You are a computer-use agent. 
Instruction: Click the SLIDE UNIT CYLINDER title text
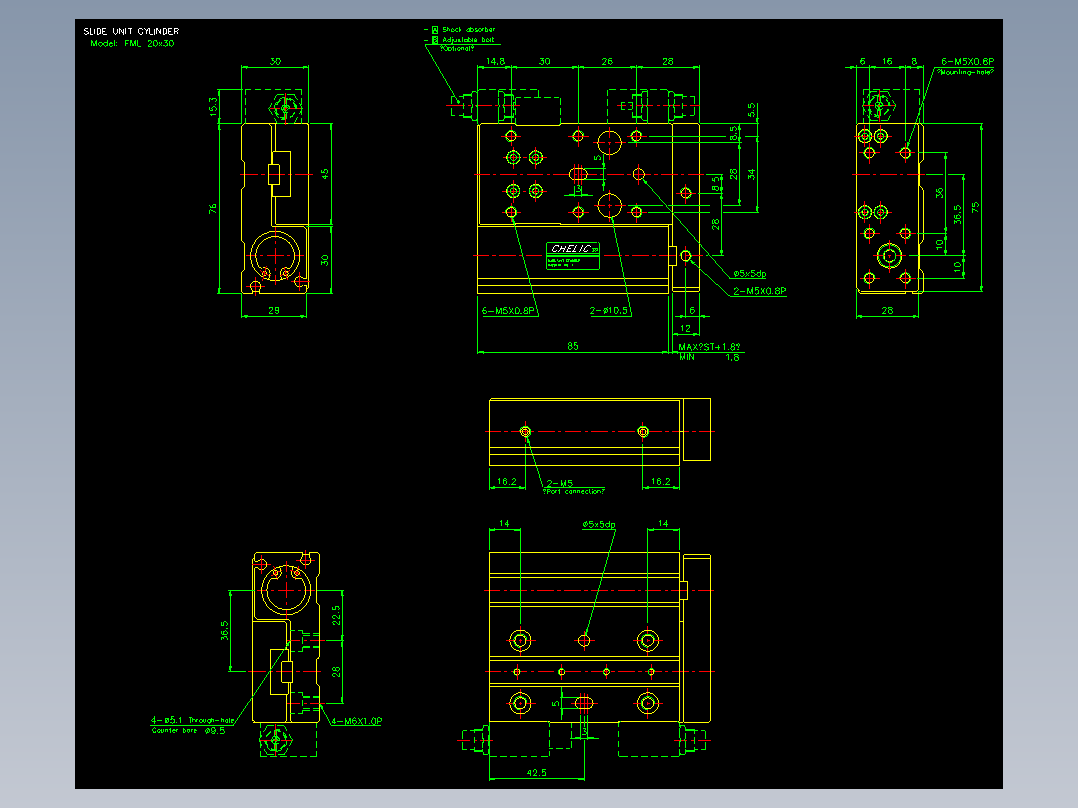pos(131,31)
